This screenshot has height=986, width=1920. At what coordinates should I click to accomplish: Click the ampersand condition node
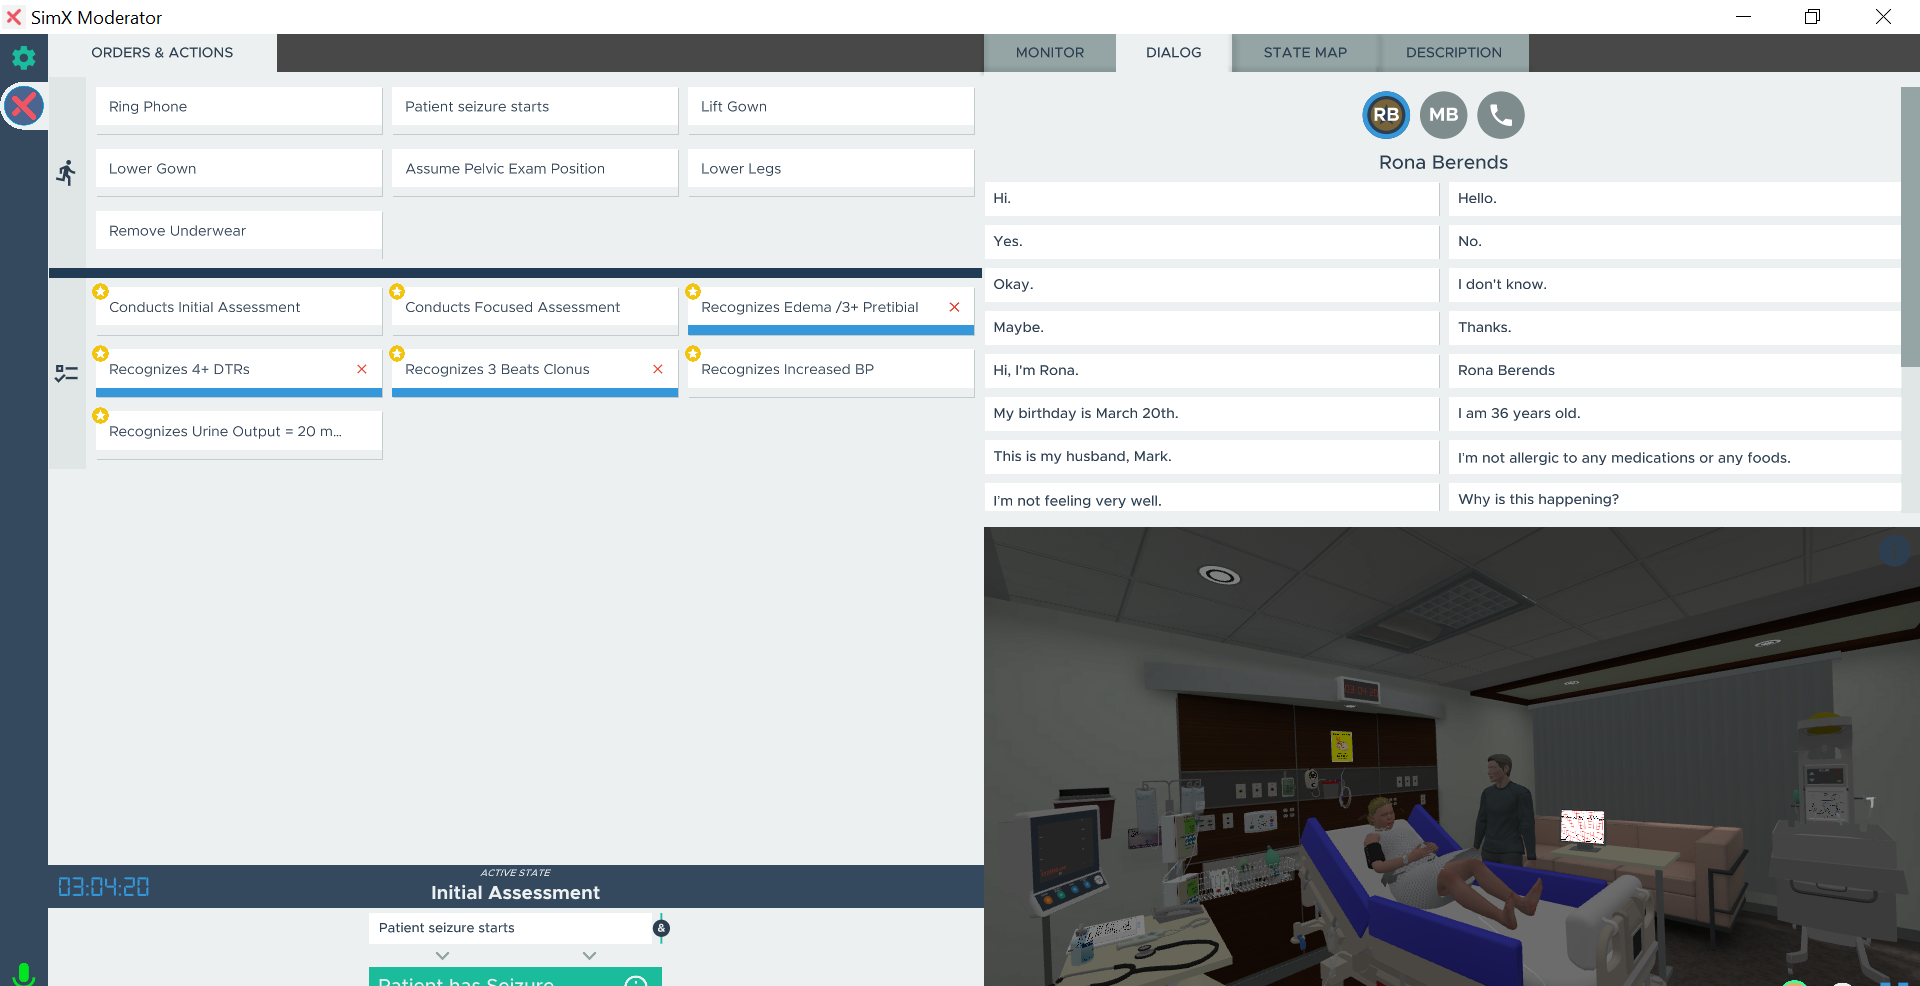[x=661, y=928]
